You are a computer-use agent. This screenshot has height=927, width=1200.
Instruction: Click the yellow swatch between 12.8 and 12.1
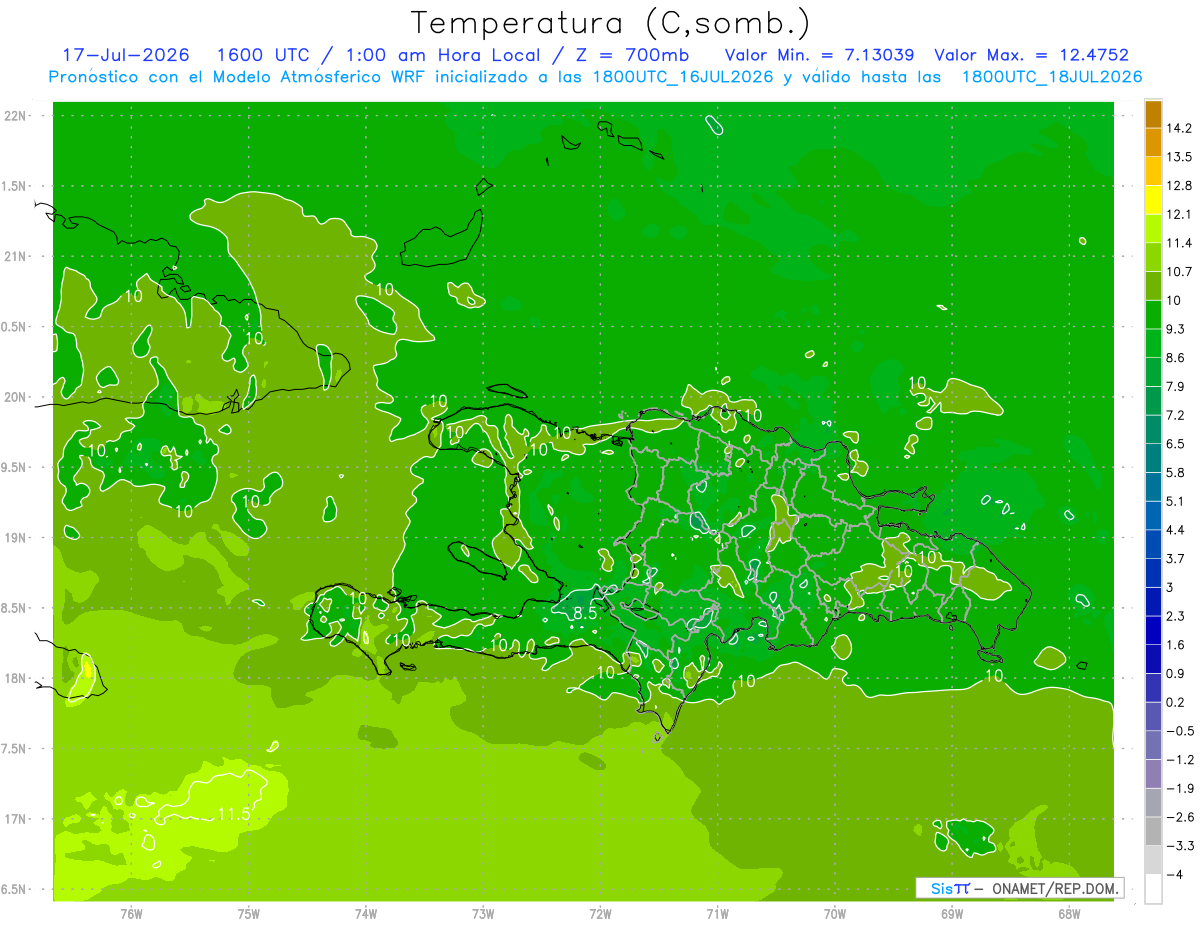pyautogui.click(x=1153, y=200)
